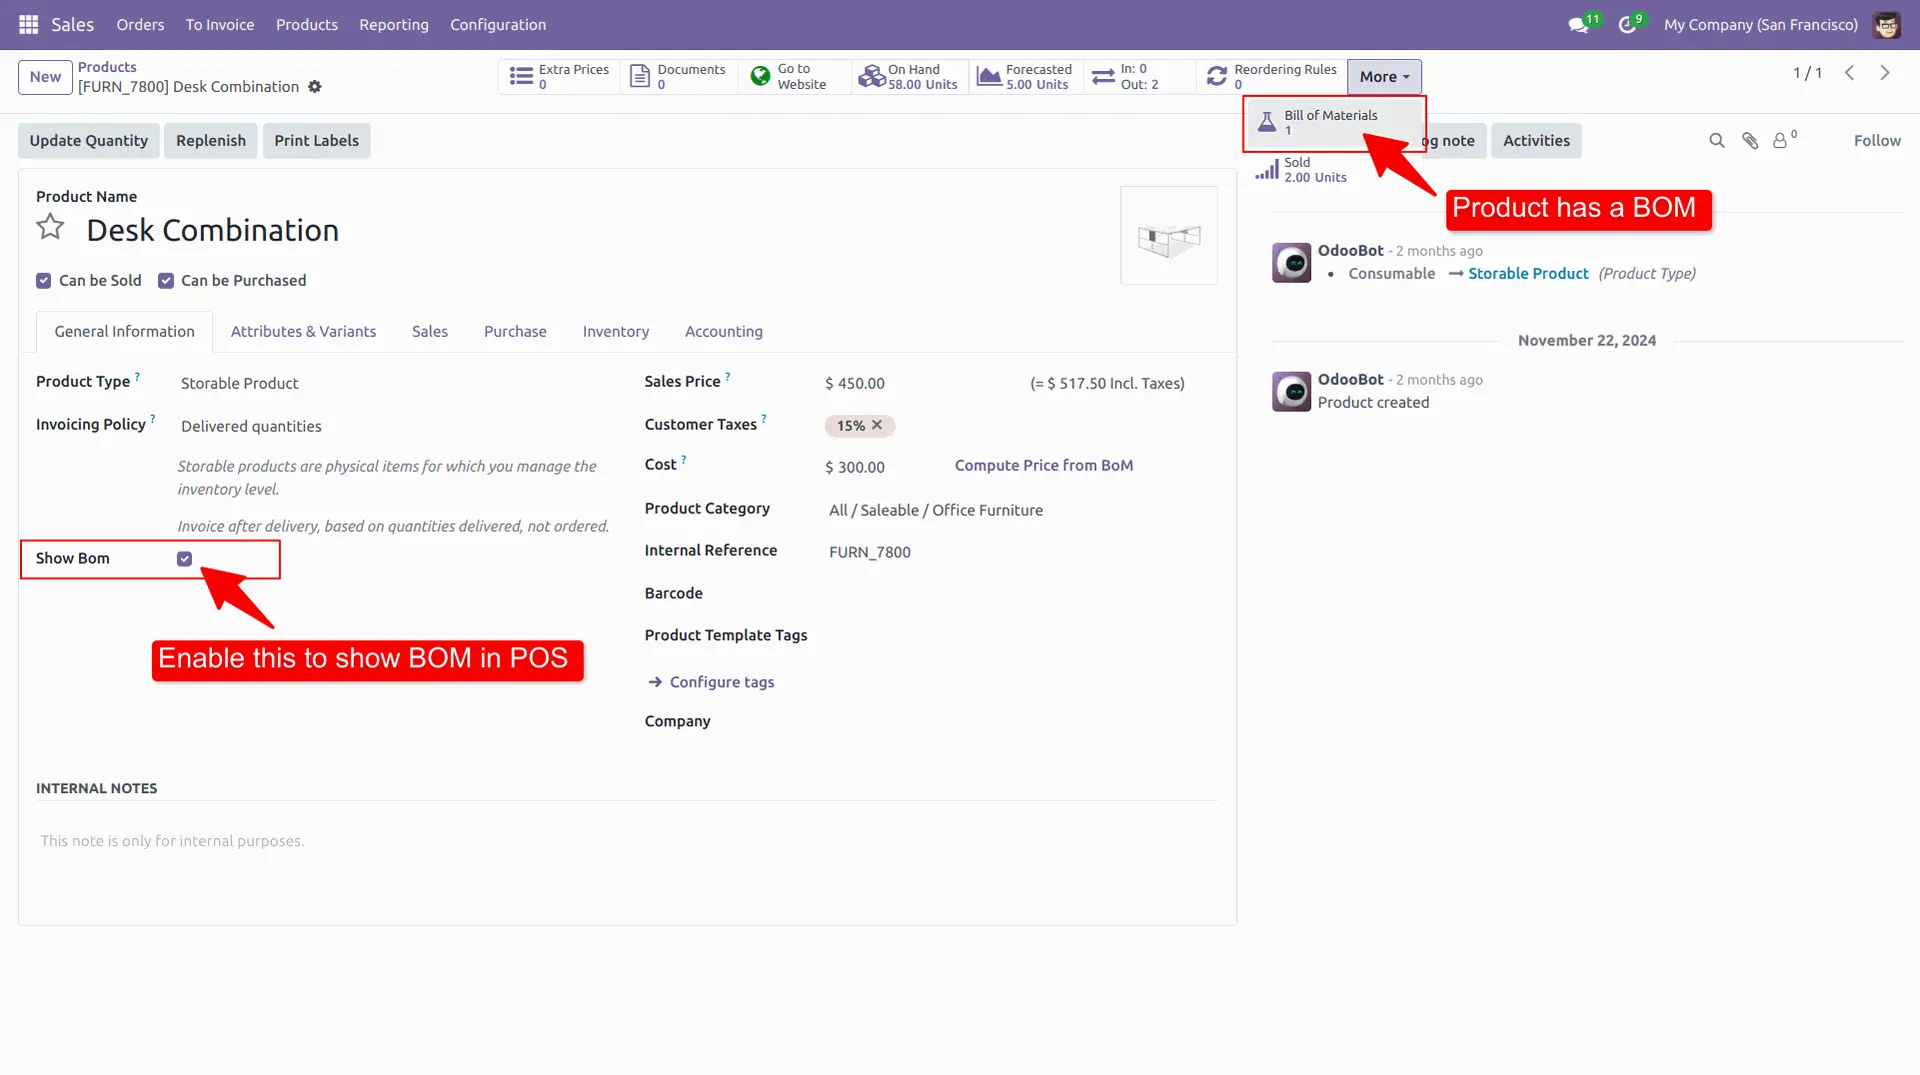This screenshot has width=1920, height=1075.
Task: Open Documents stat button
Action: click(x=679, y=77)
